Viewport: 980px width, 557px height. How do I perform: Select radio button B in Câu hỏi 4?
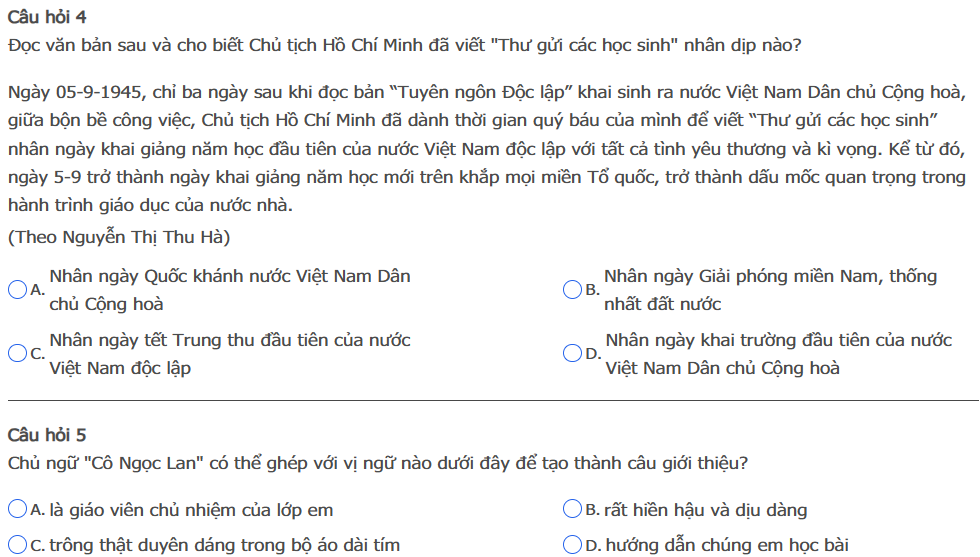point(573,290)
